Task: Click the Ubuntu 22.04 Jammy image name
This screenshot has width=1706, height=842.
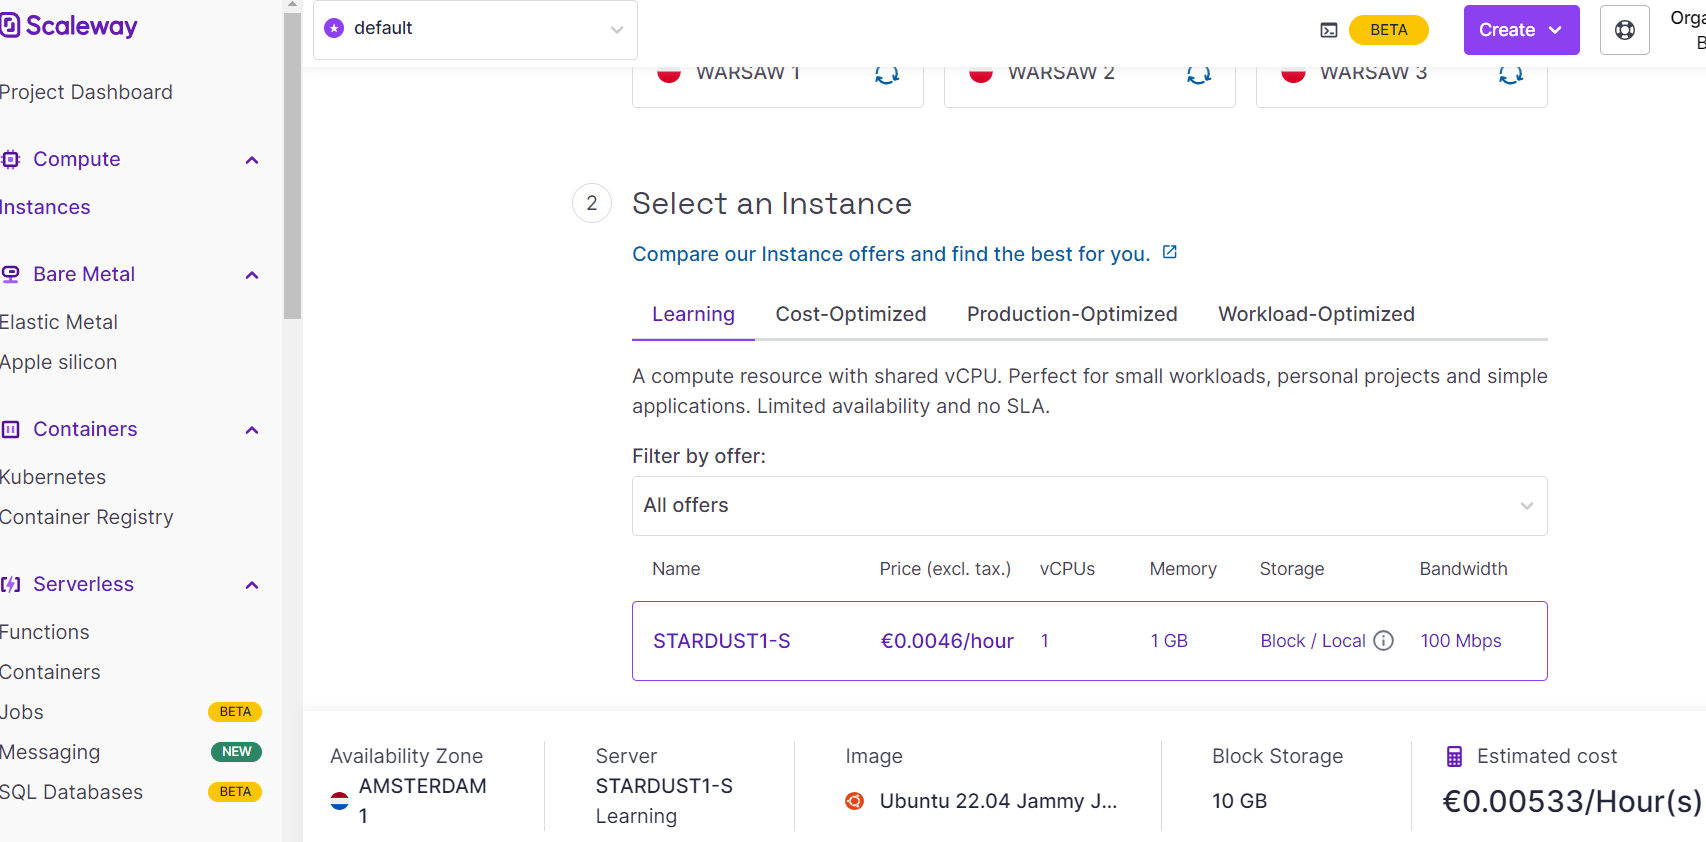Action: click(998, 801)
